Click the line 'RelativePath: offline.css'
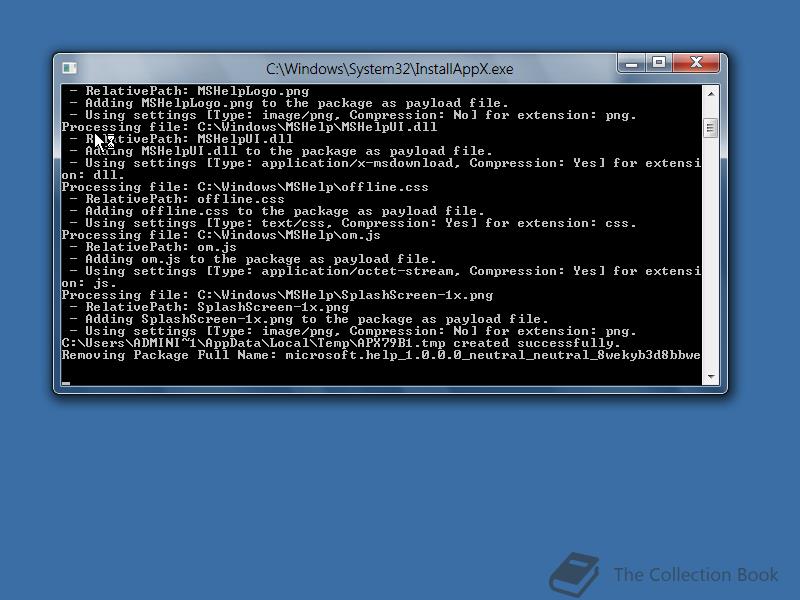This screenshot has width=800, height=600. click(x=177, y=199)
